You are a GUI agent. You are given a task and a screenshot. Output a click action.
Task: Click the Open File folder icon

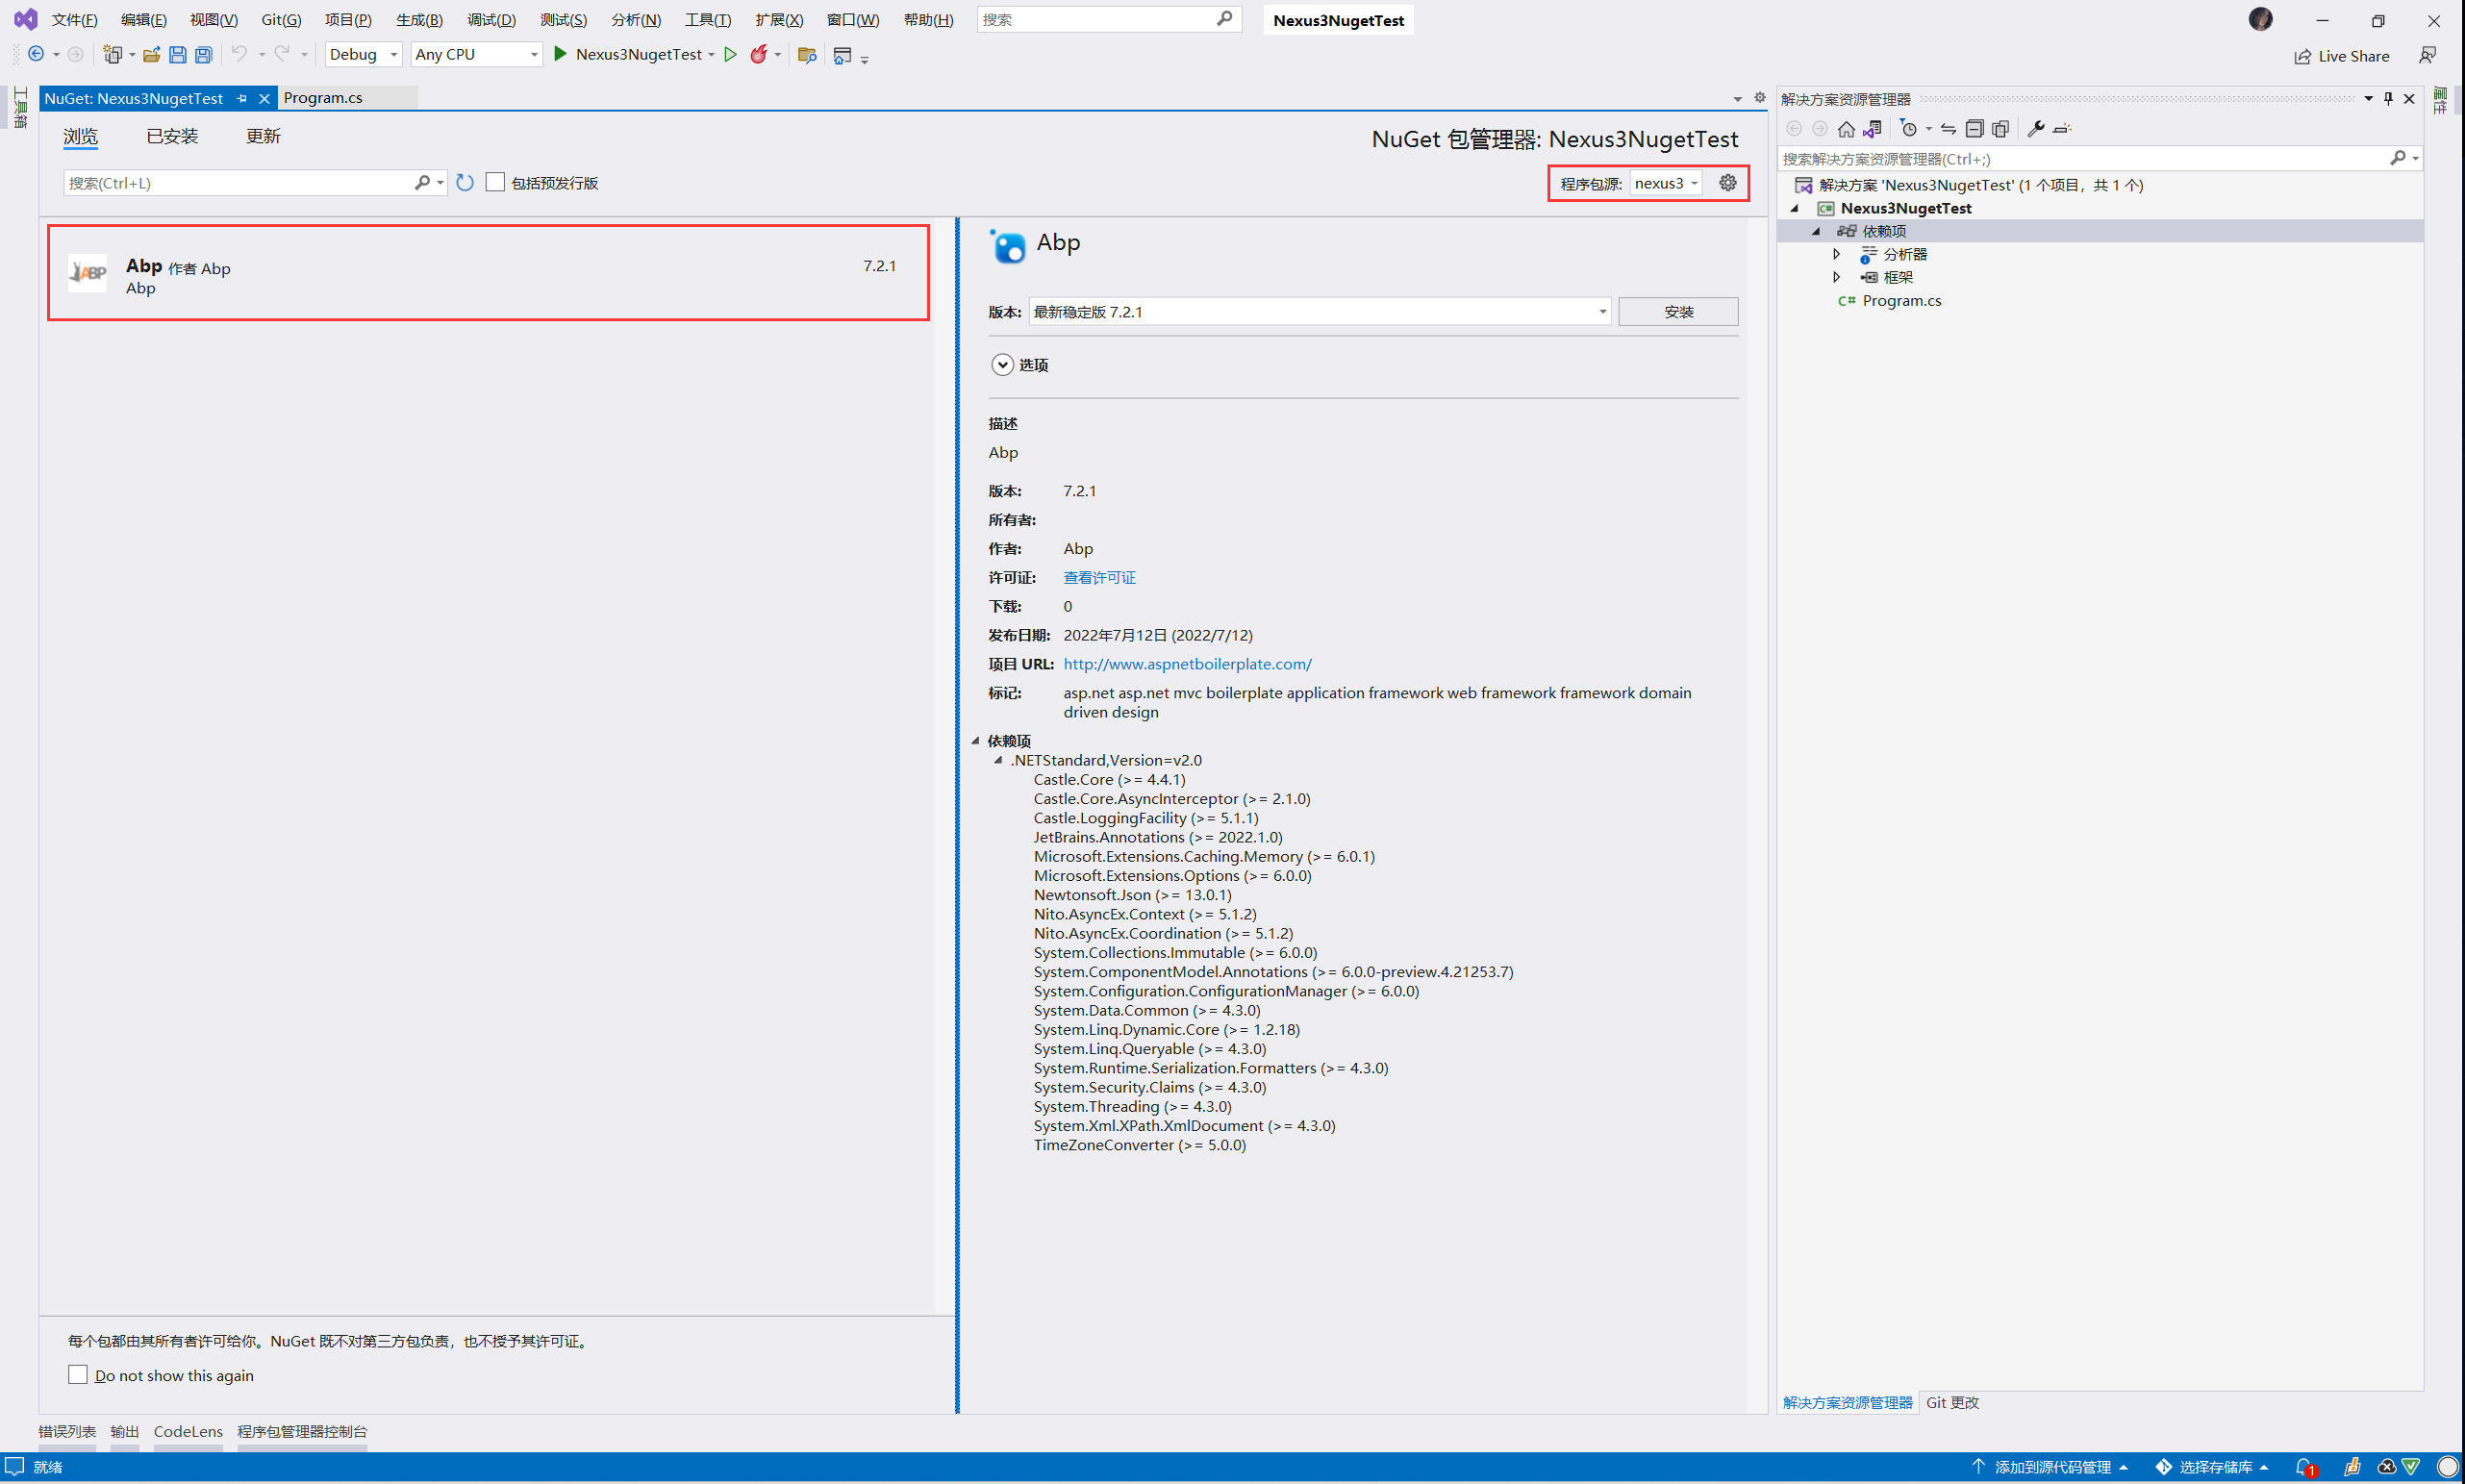coord(151,54)
